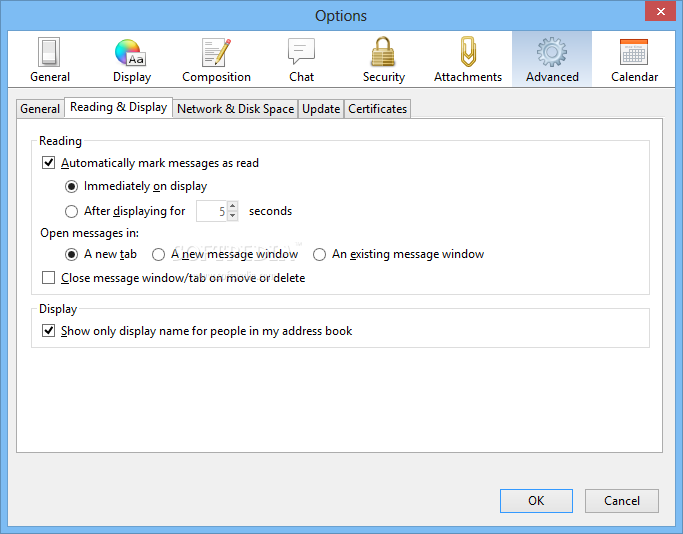
Task: Select Immediately on display radio option
Action: 71,186
